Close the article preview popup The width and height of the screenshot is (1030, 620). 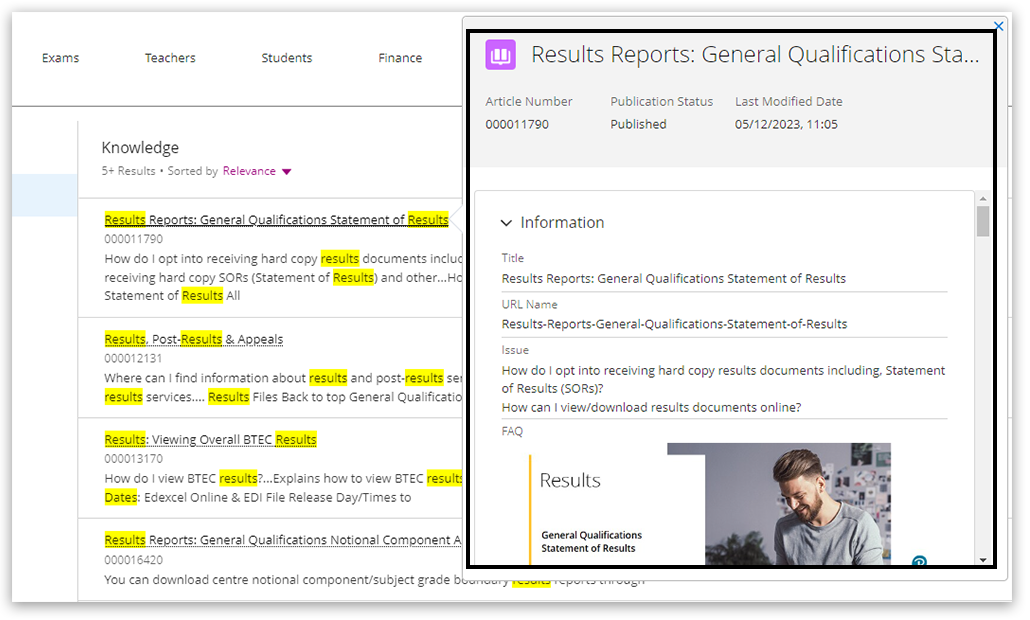[x=998, y=26]
